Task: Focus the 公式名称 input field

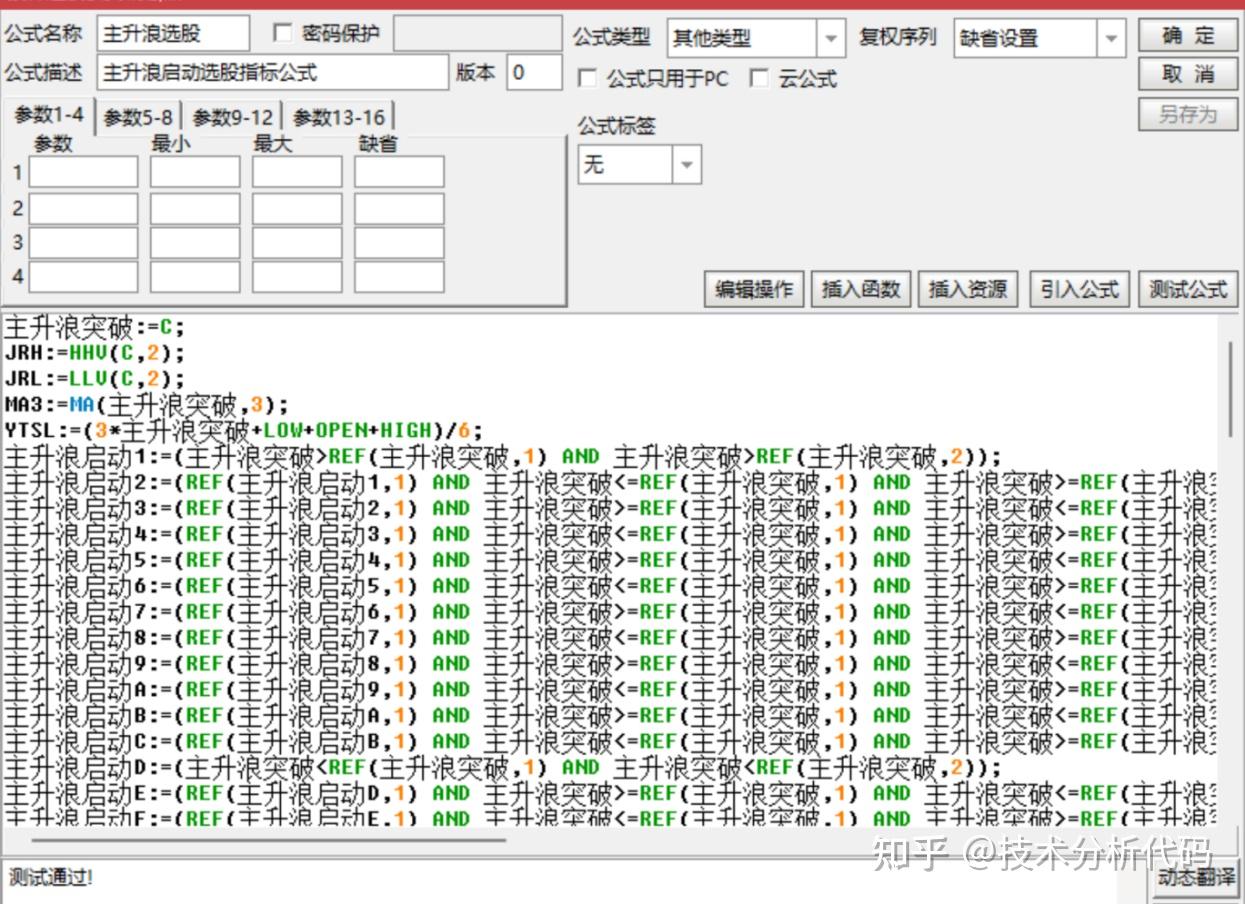Action: (x=174, y=34)
